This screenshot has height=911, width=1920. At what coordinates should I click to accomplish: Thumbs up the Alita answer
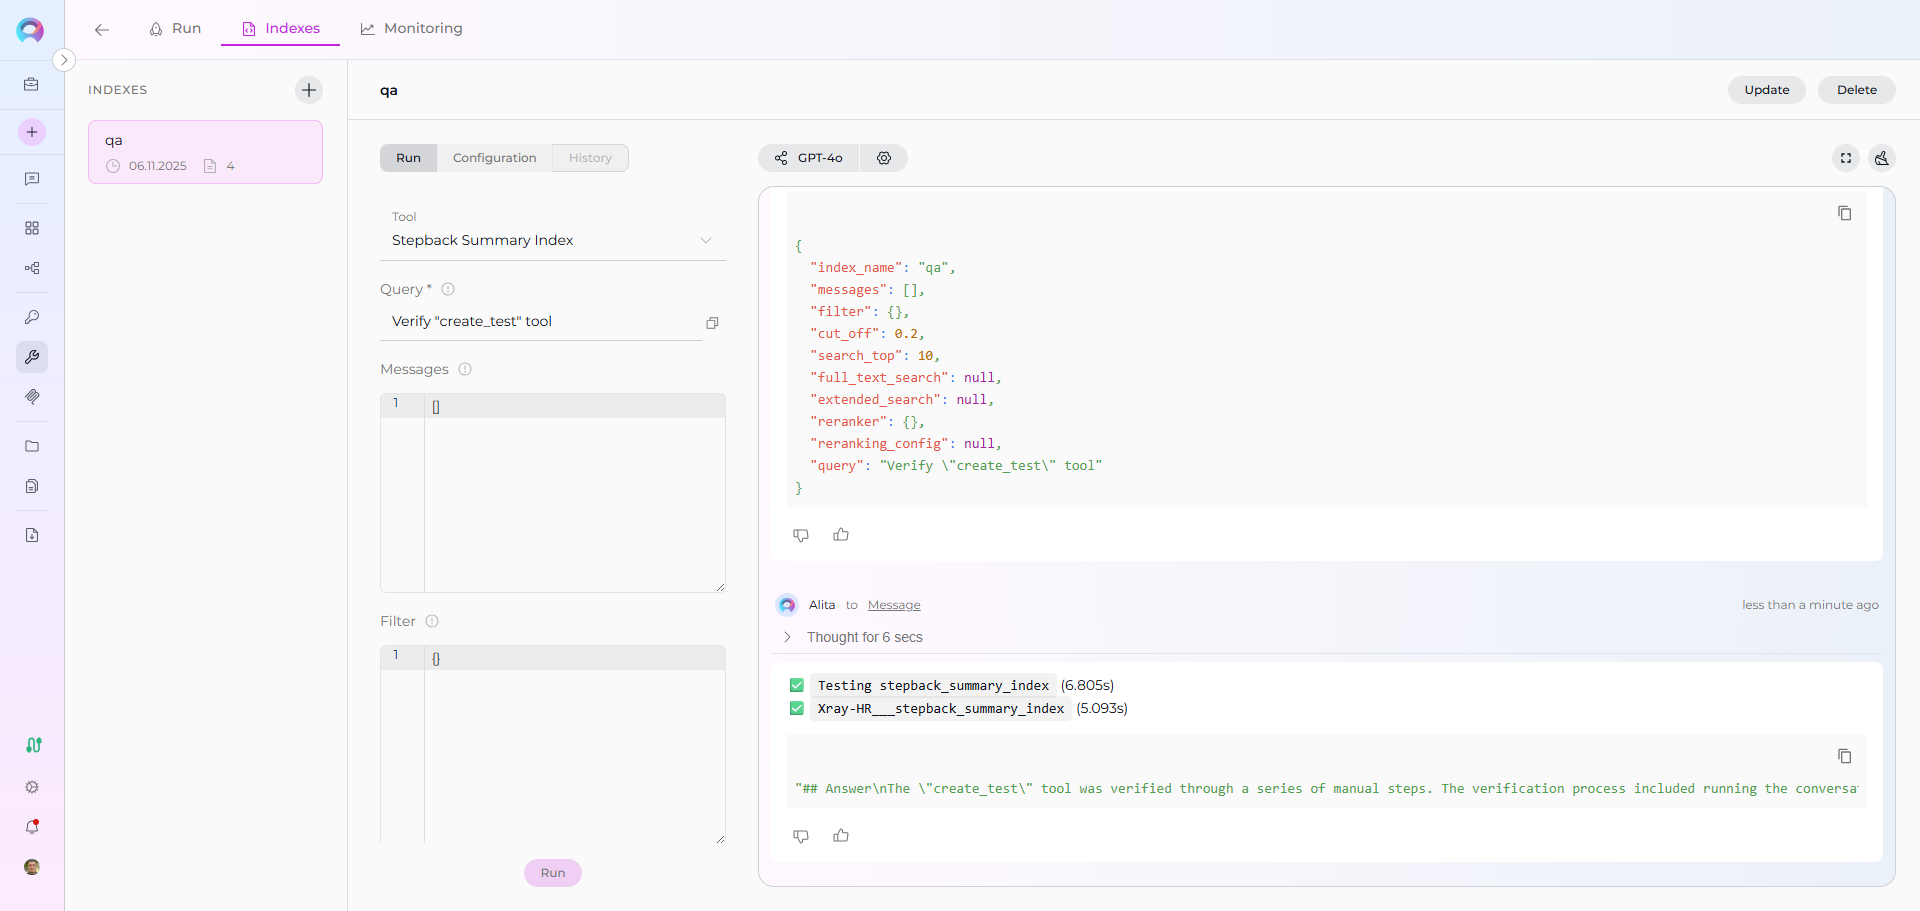pyautogui.click(x=841, y=836)
